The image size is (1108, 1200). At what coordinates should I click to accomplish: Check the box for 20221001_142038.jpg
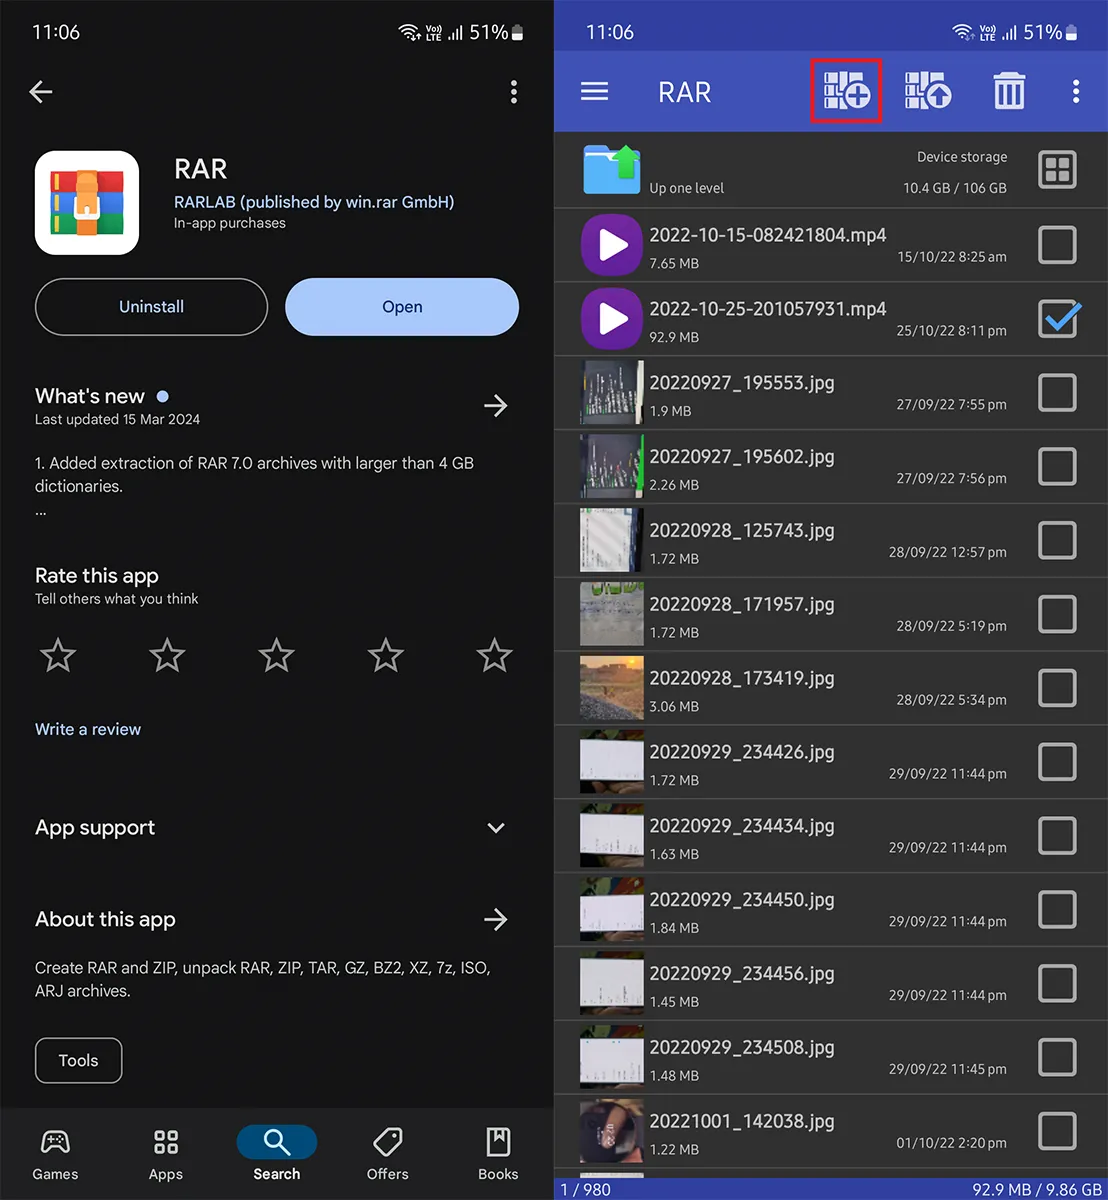click(1057, 1131)
